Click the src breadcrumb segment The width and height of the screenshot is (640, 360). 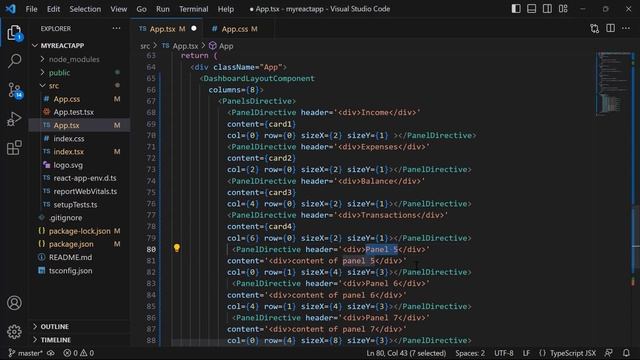coord(145,46)
